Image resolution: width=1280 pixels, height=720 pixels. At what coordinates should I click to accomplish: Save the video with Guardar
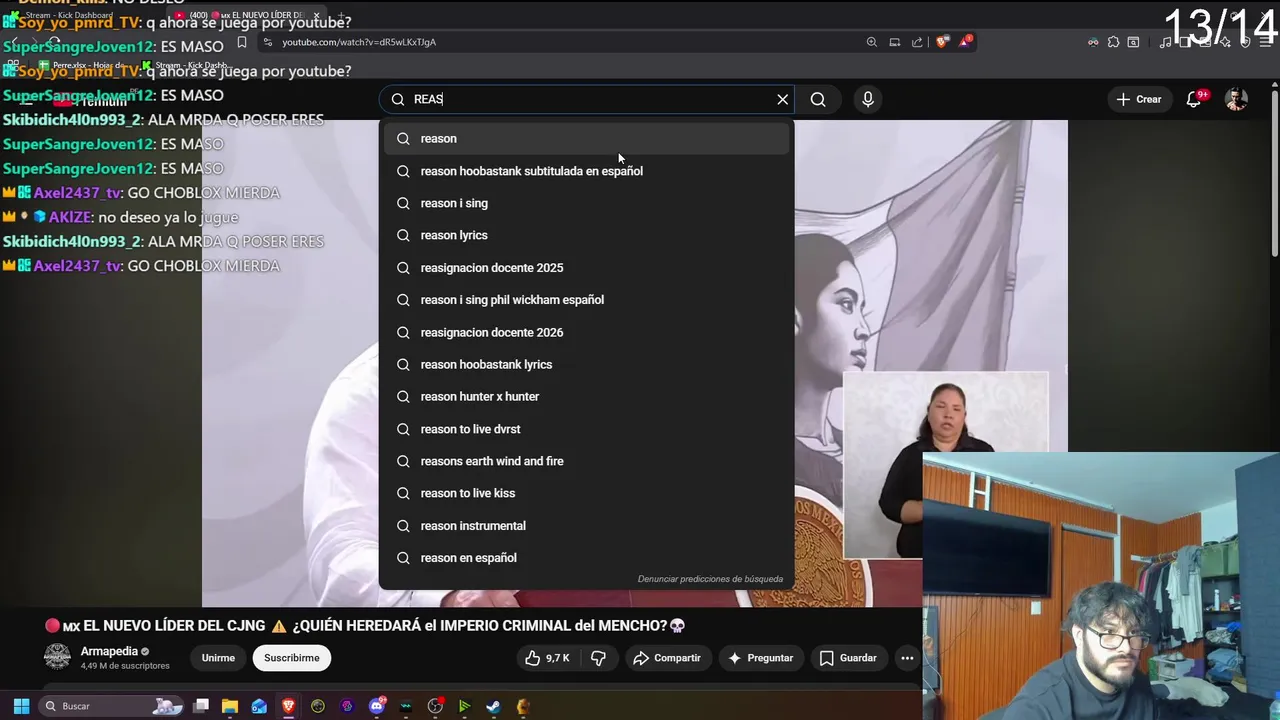coord(848,658)
